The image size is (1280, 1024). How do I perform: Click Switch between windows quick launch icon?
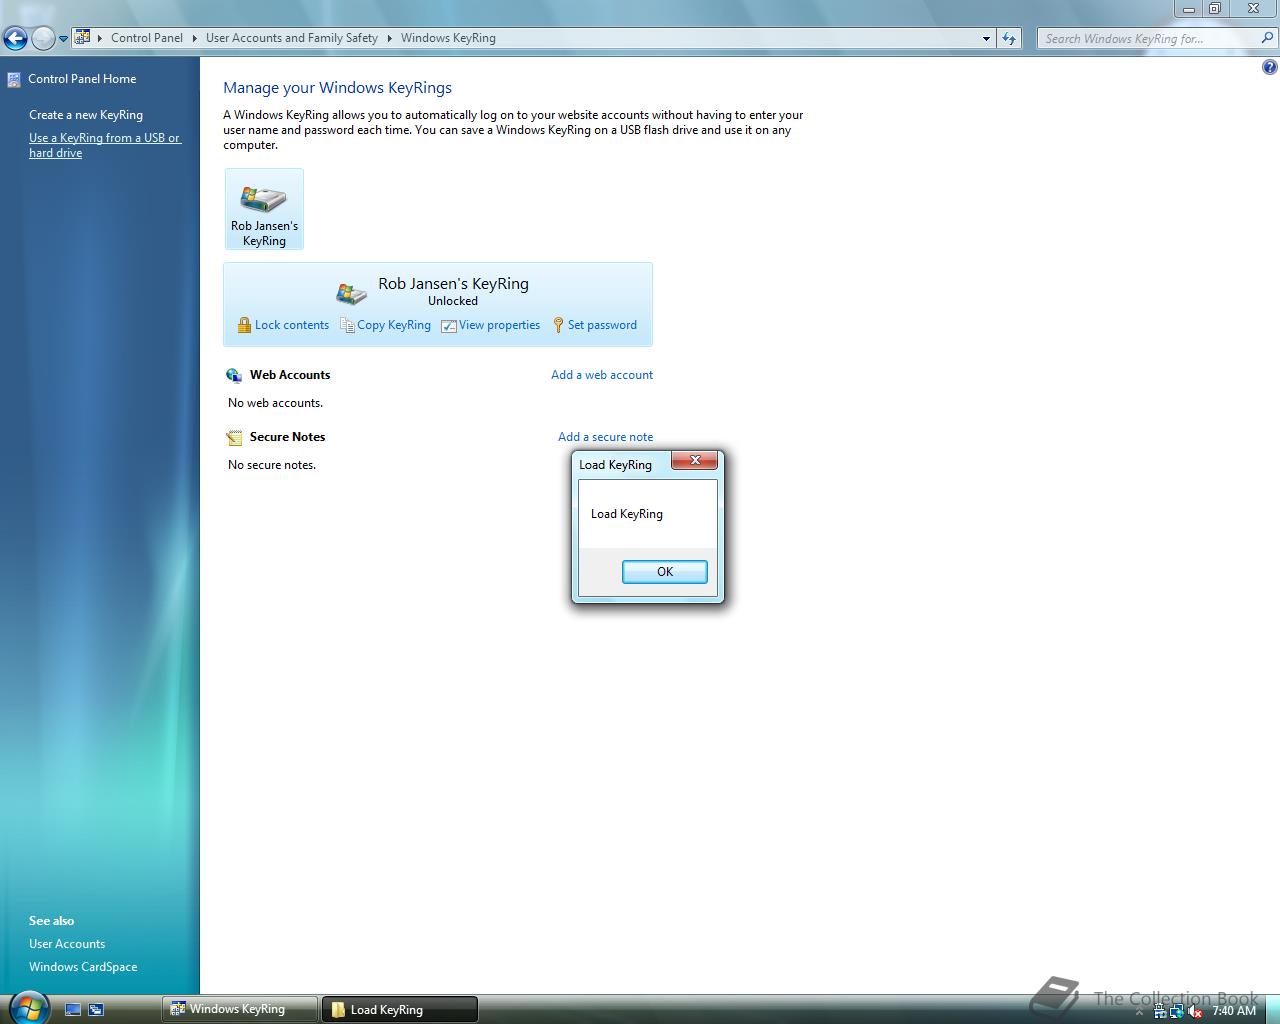pos(96,1010)
